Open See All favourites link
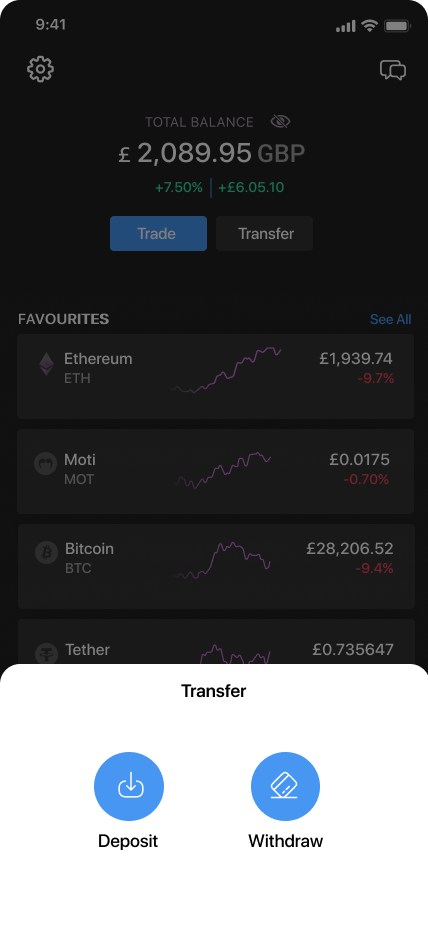Screen dimensions: 428x926 click(390, 319)
